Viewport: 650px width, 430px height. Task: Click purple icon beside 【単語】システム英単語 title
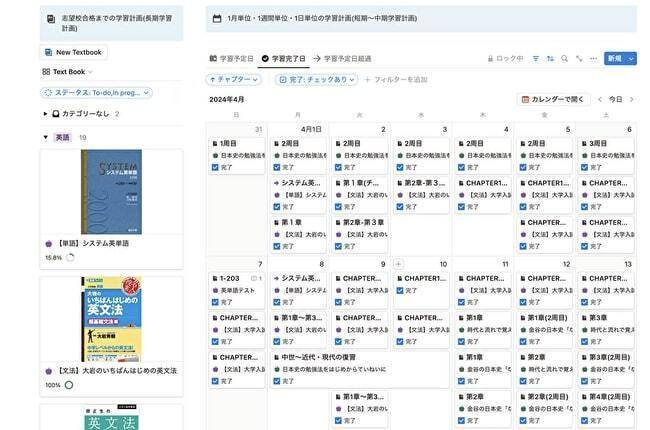(49, 243)
